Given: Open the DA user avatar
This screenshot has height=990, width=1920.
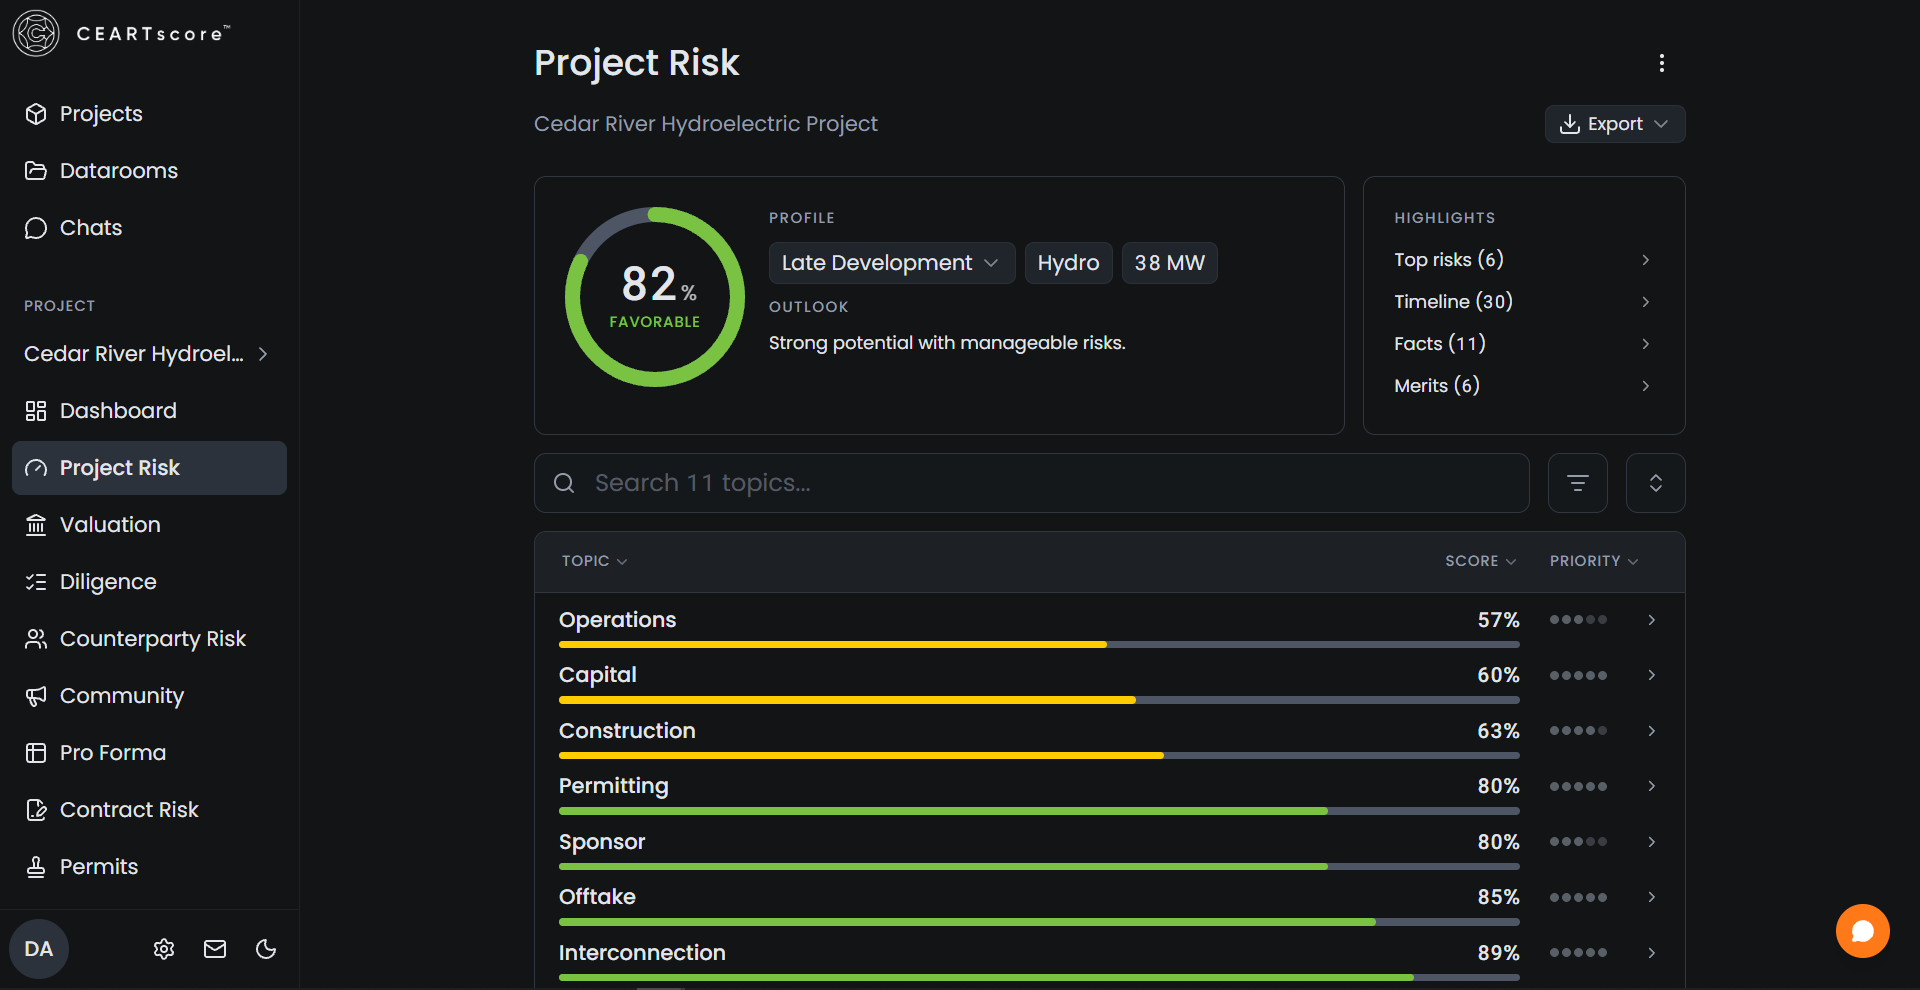Looking at the screenshot, I should click(39, 949).
